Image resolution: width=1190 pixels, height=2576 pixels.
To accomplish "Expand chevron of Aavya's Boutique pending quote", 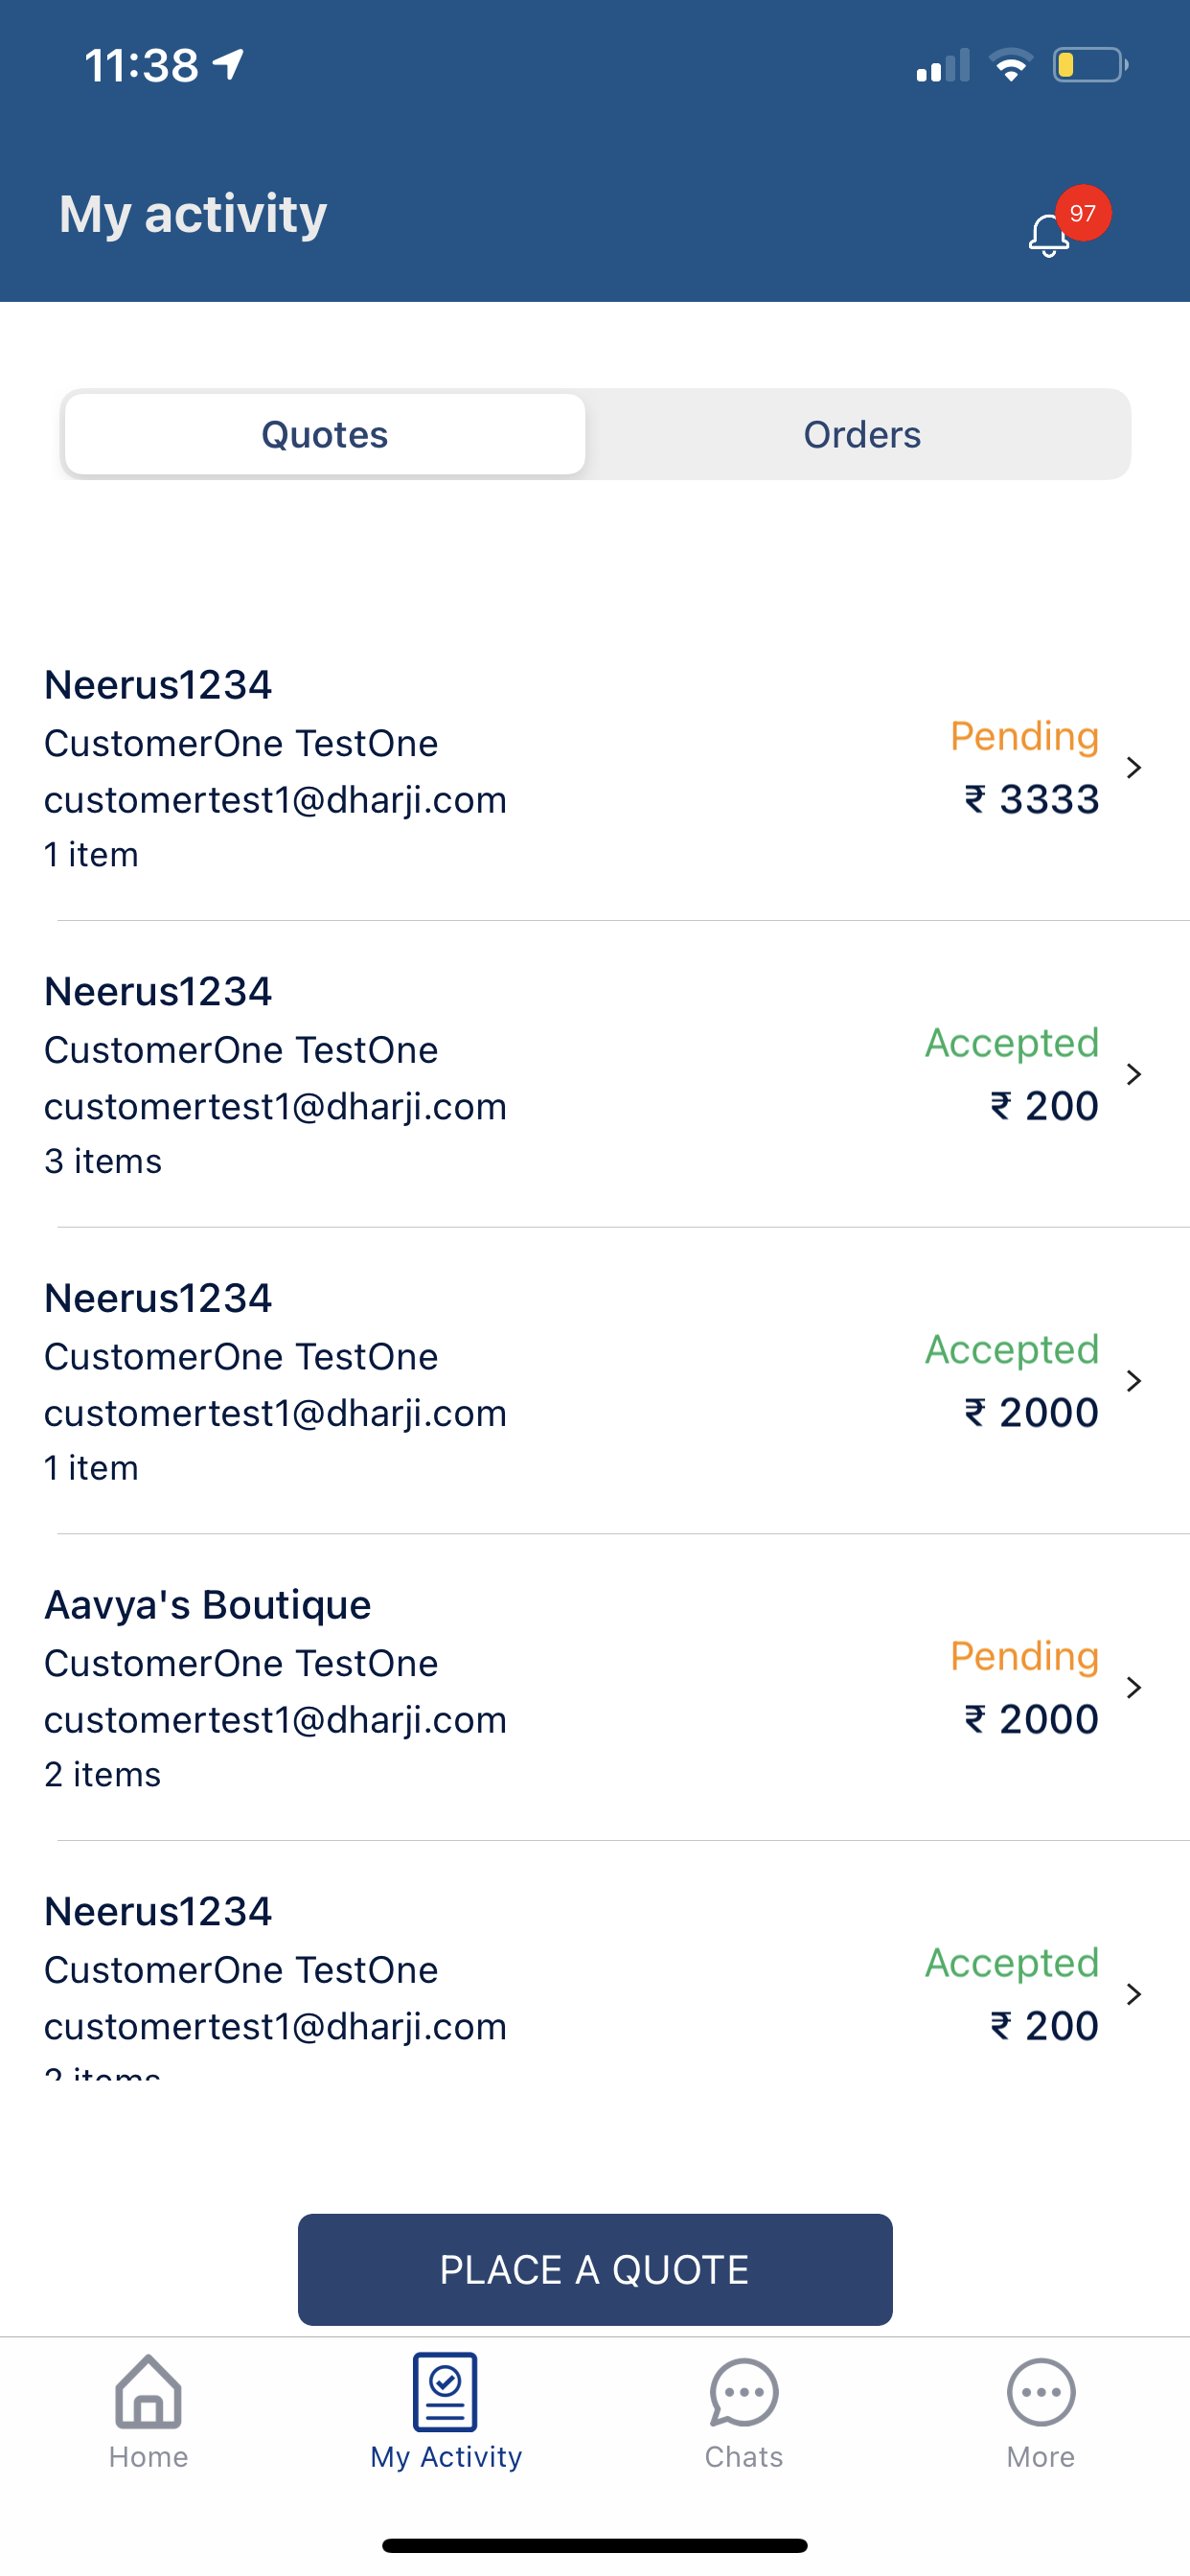I will click(x=1133, y=1687).
